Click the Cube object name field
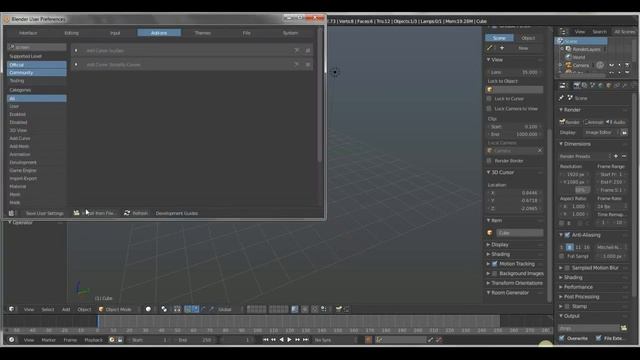 520,233
